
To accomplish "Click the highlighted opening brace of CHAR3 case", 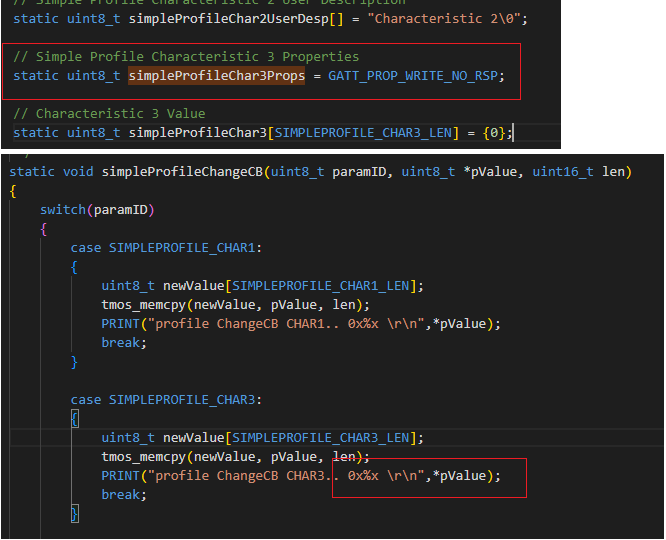I will point(75,418).
